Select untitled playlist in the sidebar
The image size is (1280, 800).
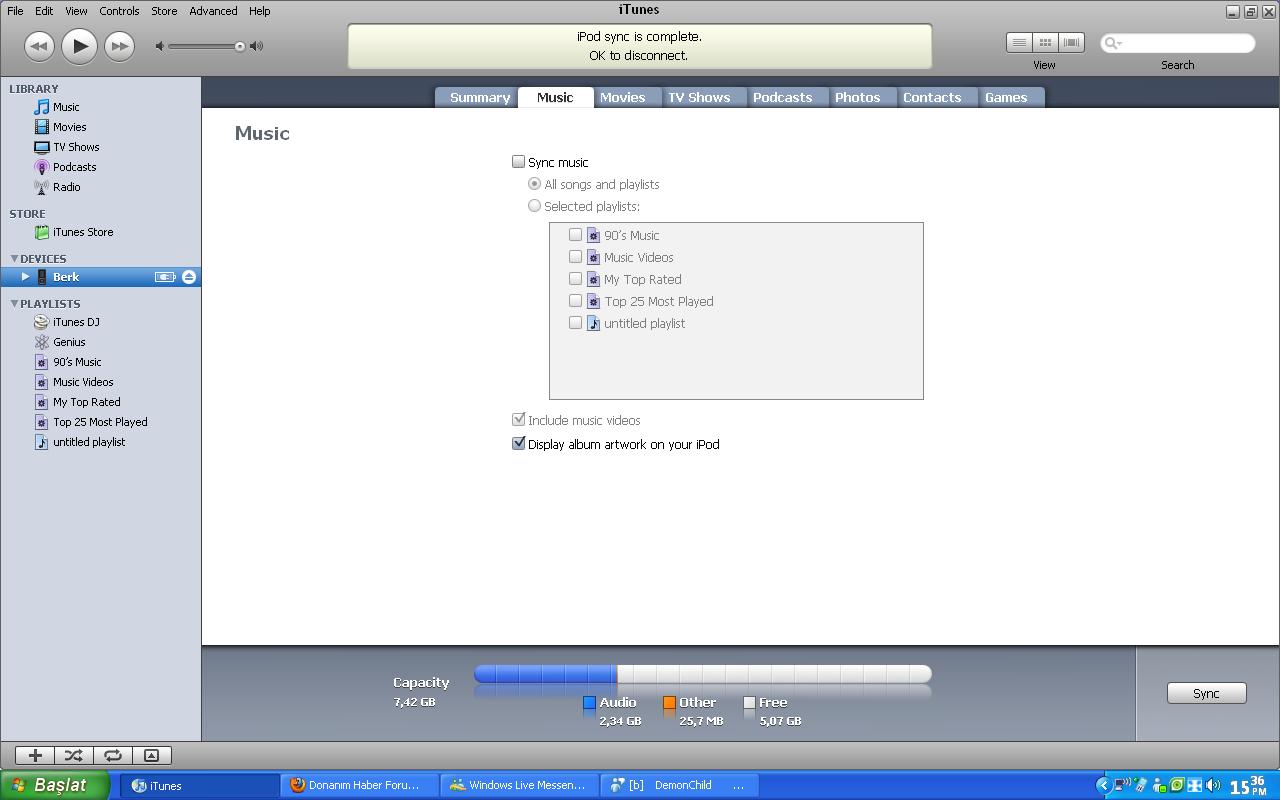point(89,442)
